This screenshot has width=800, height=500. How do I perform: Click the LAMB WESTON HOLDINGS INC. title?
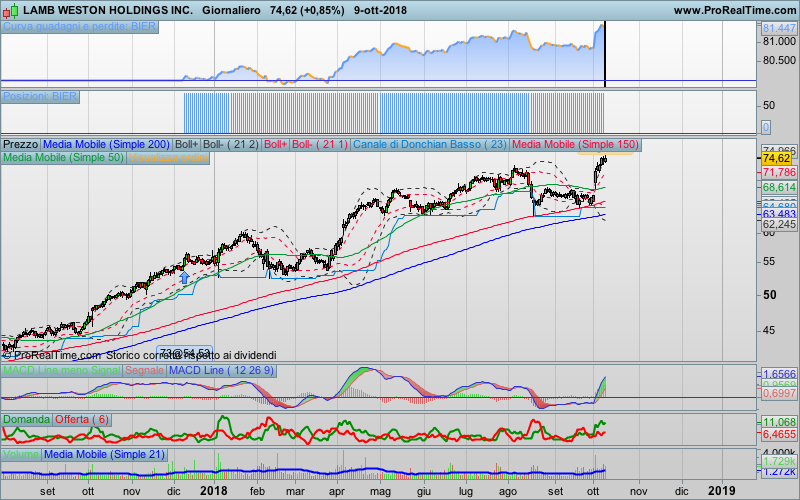[x=108, y=10]
